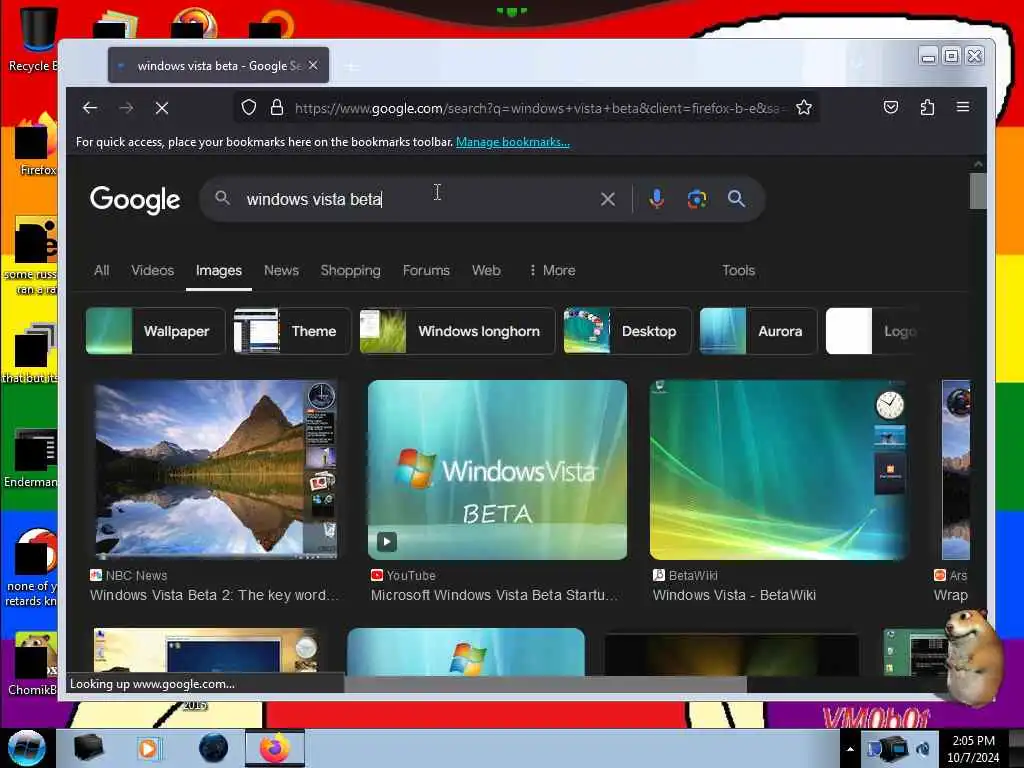Filter images by Aurora chip
This screenshot has height=768, width=1024.
758,331
